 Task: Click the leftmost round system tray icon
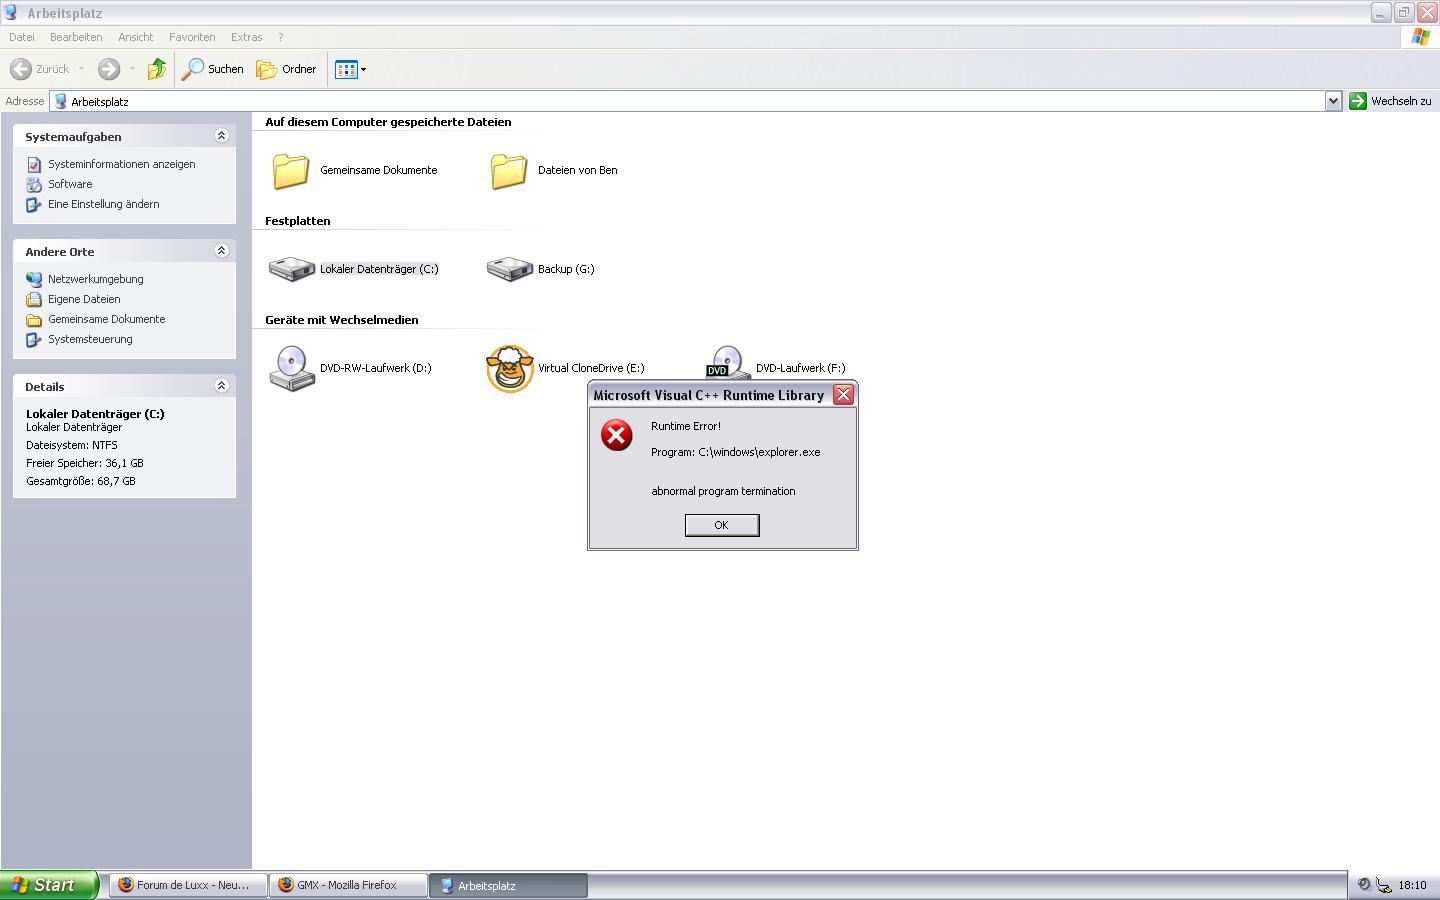(1363, 884)
